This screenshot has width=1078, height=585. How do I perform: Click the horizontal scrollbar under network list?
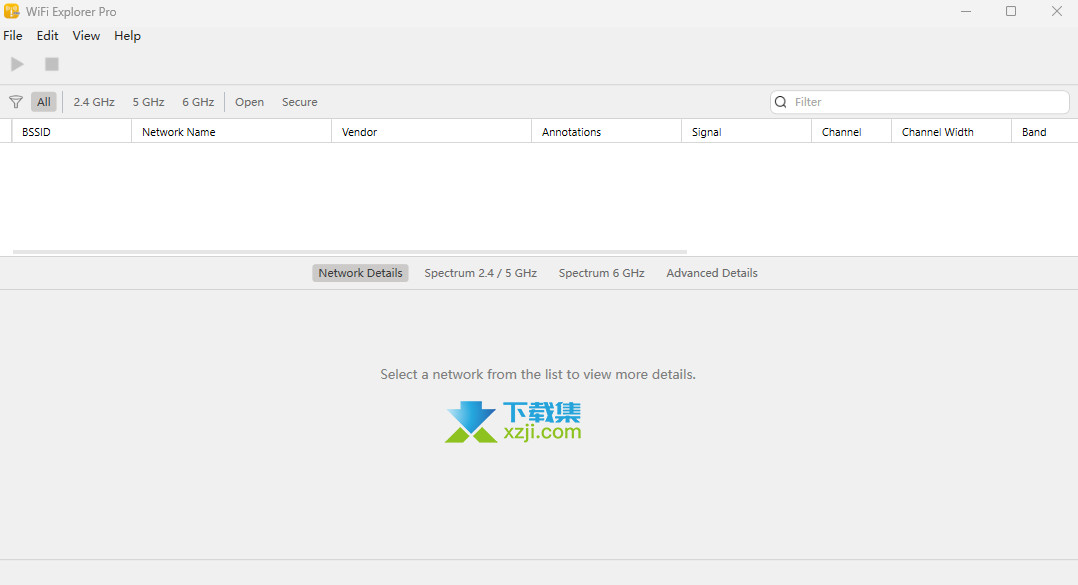point(350,252)
